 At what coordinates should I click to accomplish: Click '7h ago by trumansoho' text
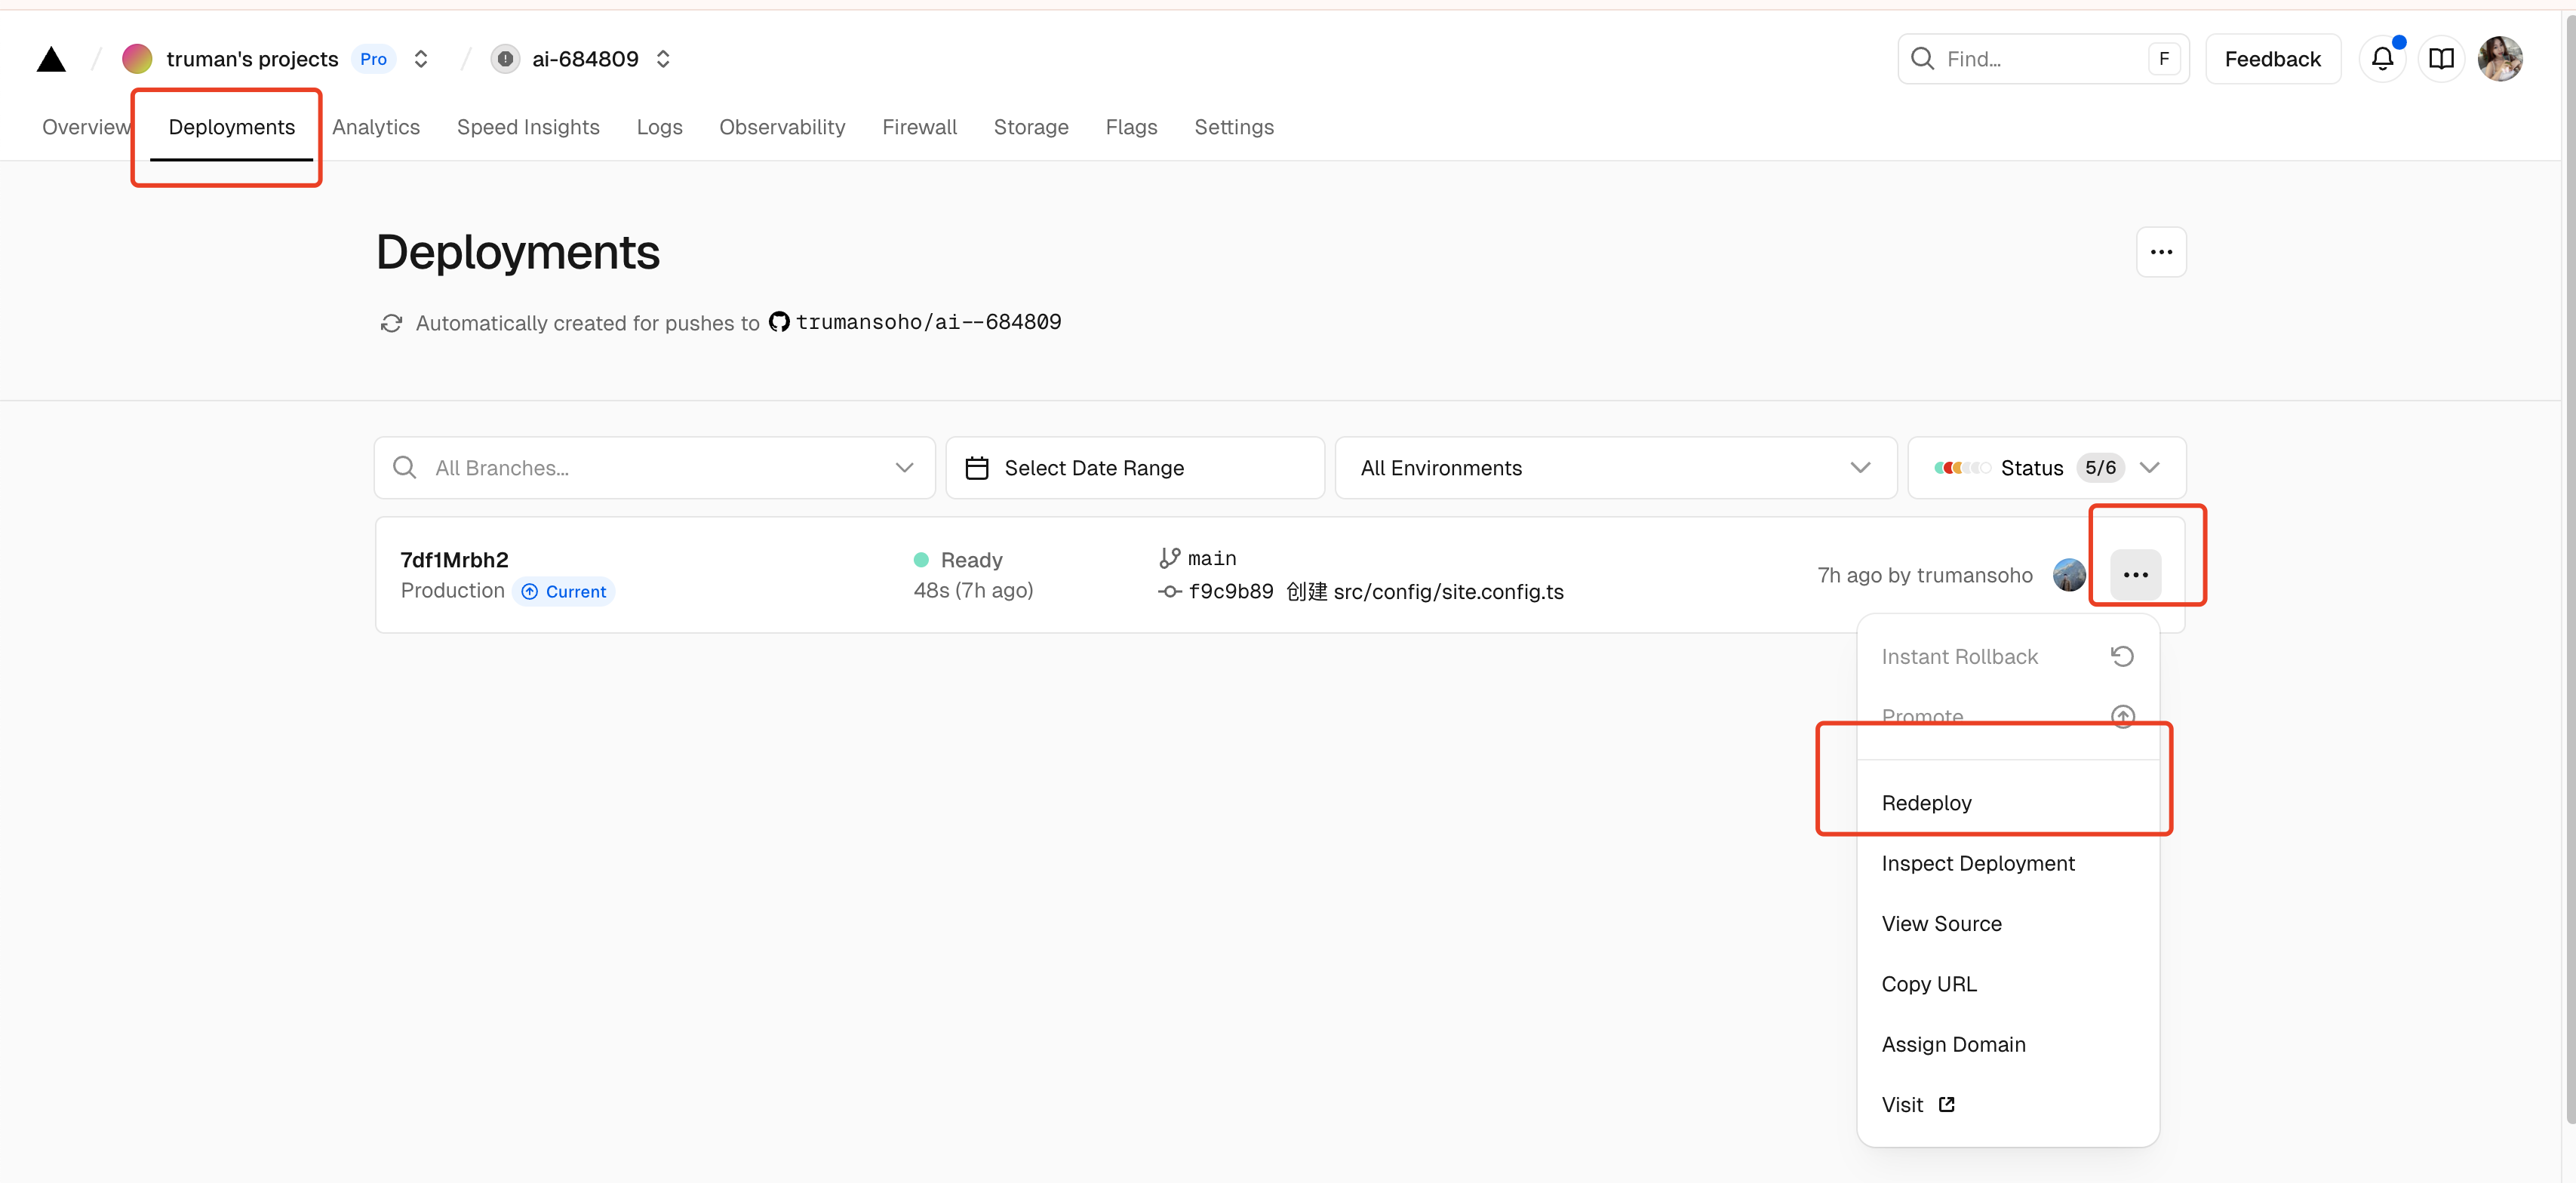click(x=1924, y=575)
